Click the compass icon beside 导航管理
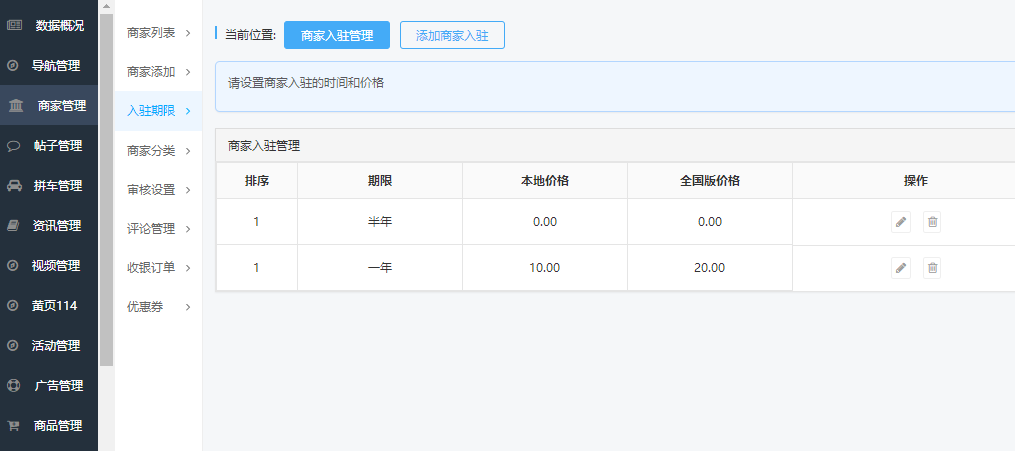 12,65
